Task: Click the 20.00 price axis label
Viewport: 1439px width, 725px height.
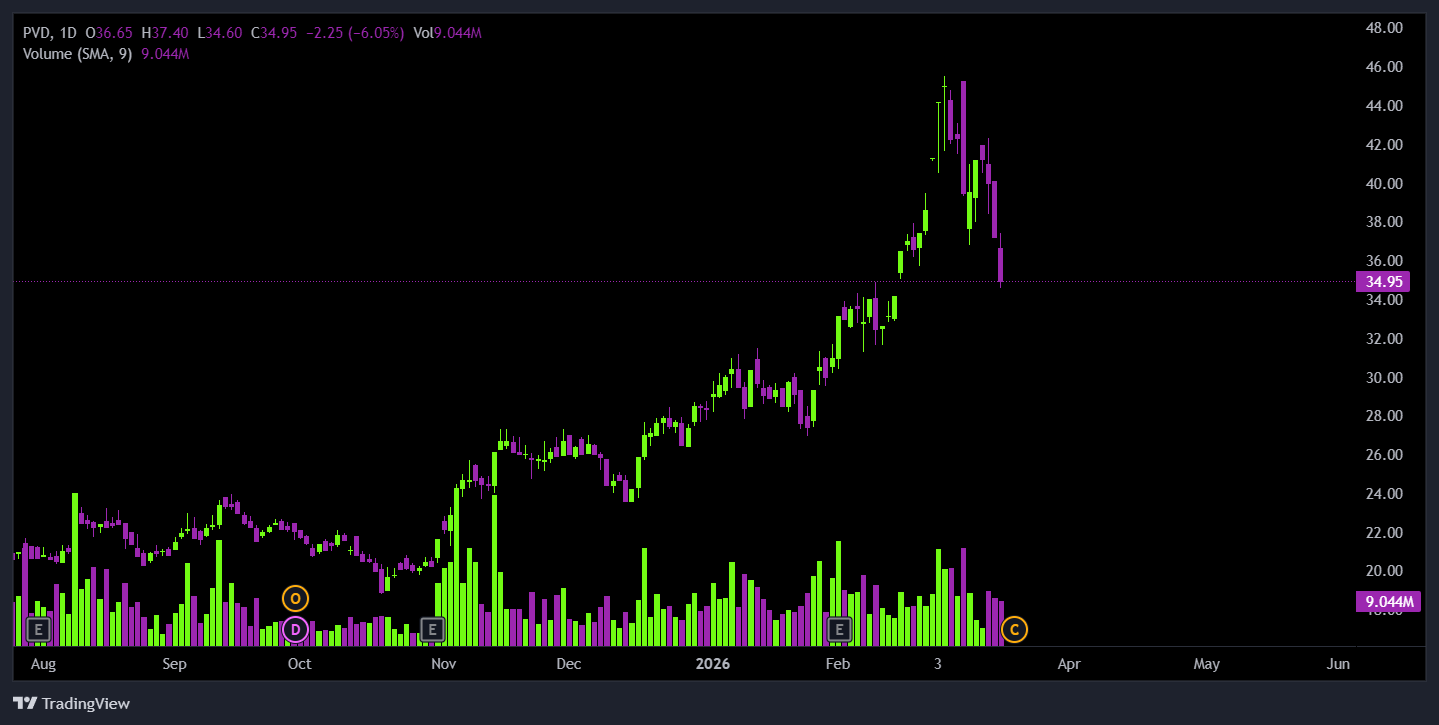Action: (1384, 571)
